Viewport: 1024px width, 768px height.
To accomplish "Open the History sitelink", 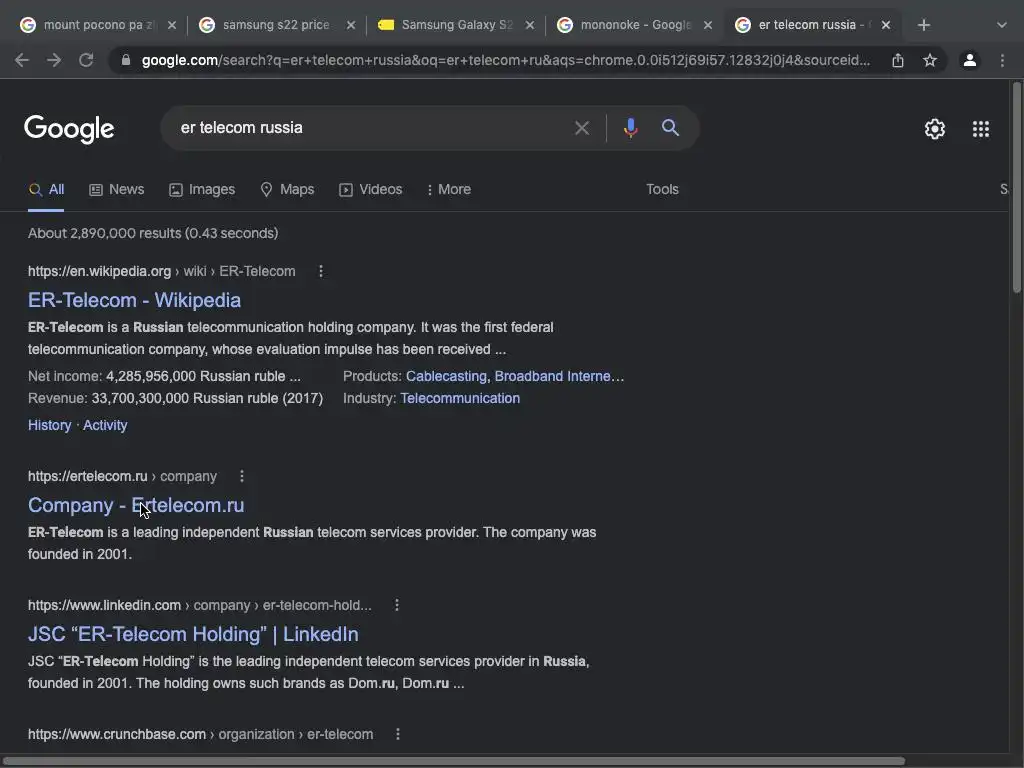I will click(50, 425).
